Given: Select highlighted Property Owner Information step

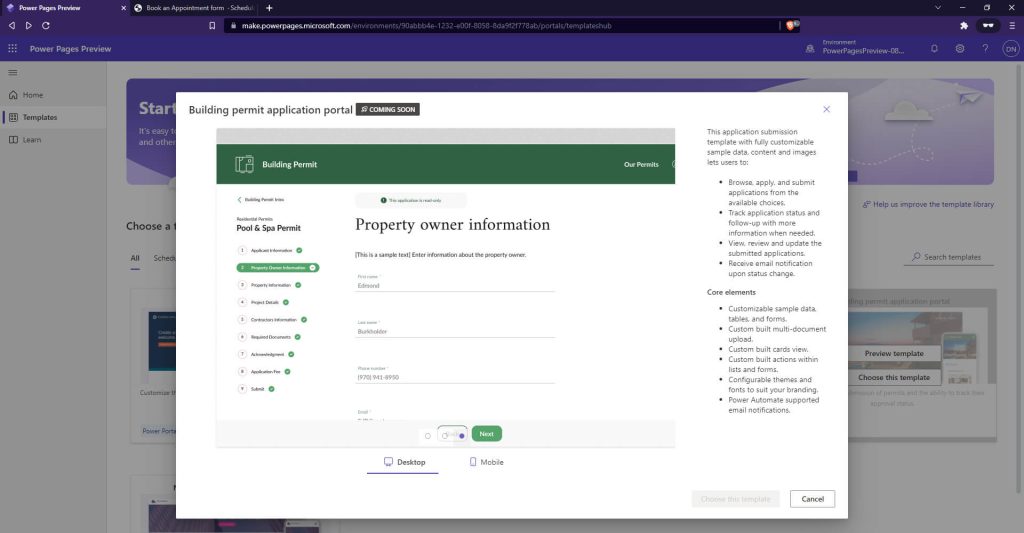Looking at the screenshot, I should tap(278, 268).
